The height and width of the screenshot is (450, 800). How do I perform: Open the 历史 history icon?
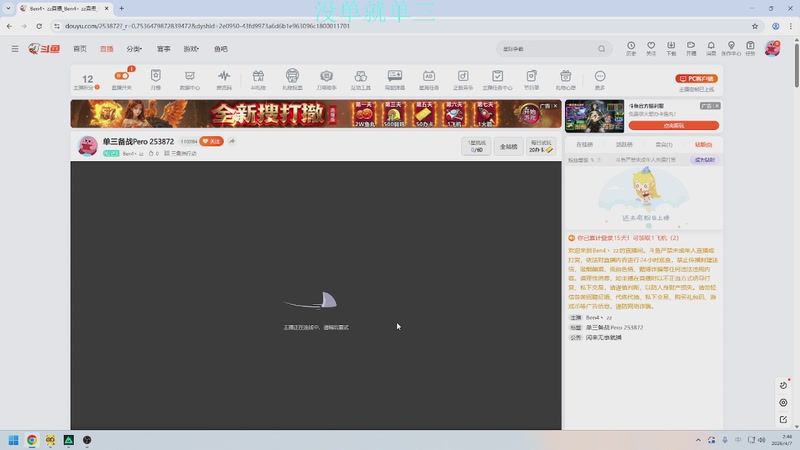point(631,48)
